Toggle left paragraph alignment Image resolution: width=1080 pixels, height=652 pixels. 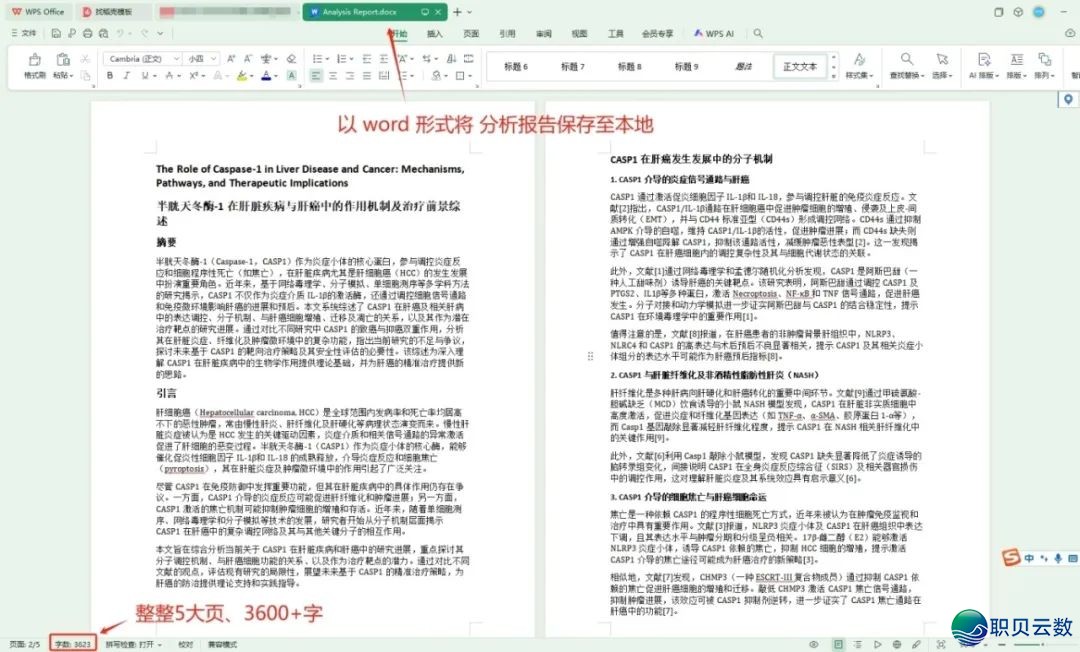click(316, 76)
